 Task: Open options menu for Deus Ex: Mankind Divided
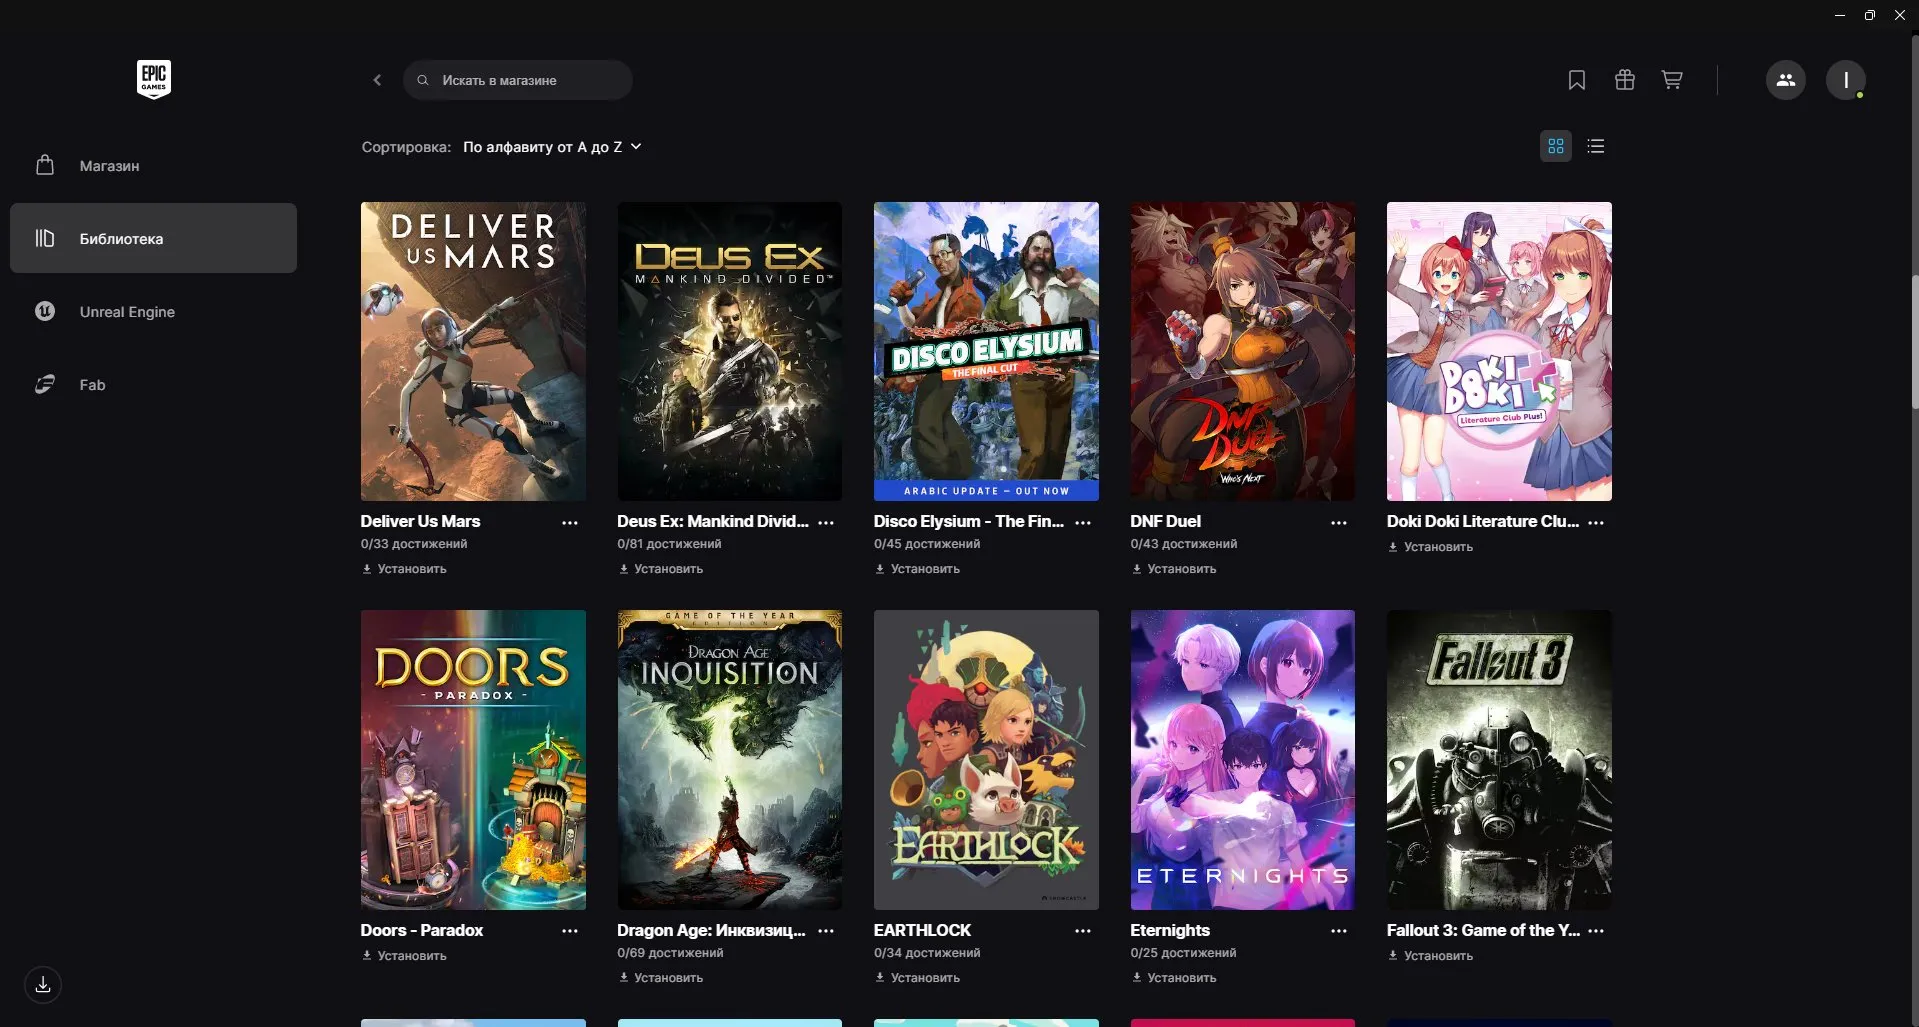point(826,523)
